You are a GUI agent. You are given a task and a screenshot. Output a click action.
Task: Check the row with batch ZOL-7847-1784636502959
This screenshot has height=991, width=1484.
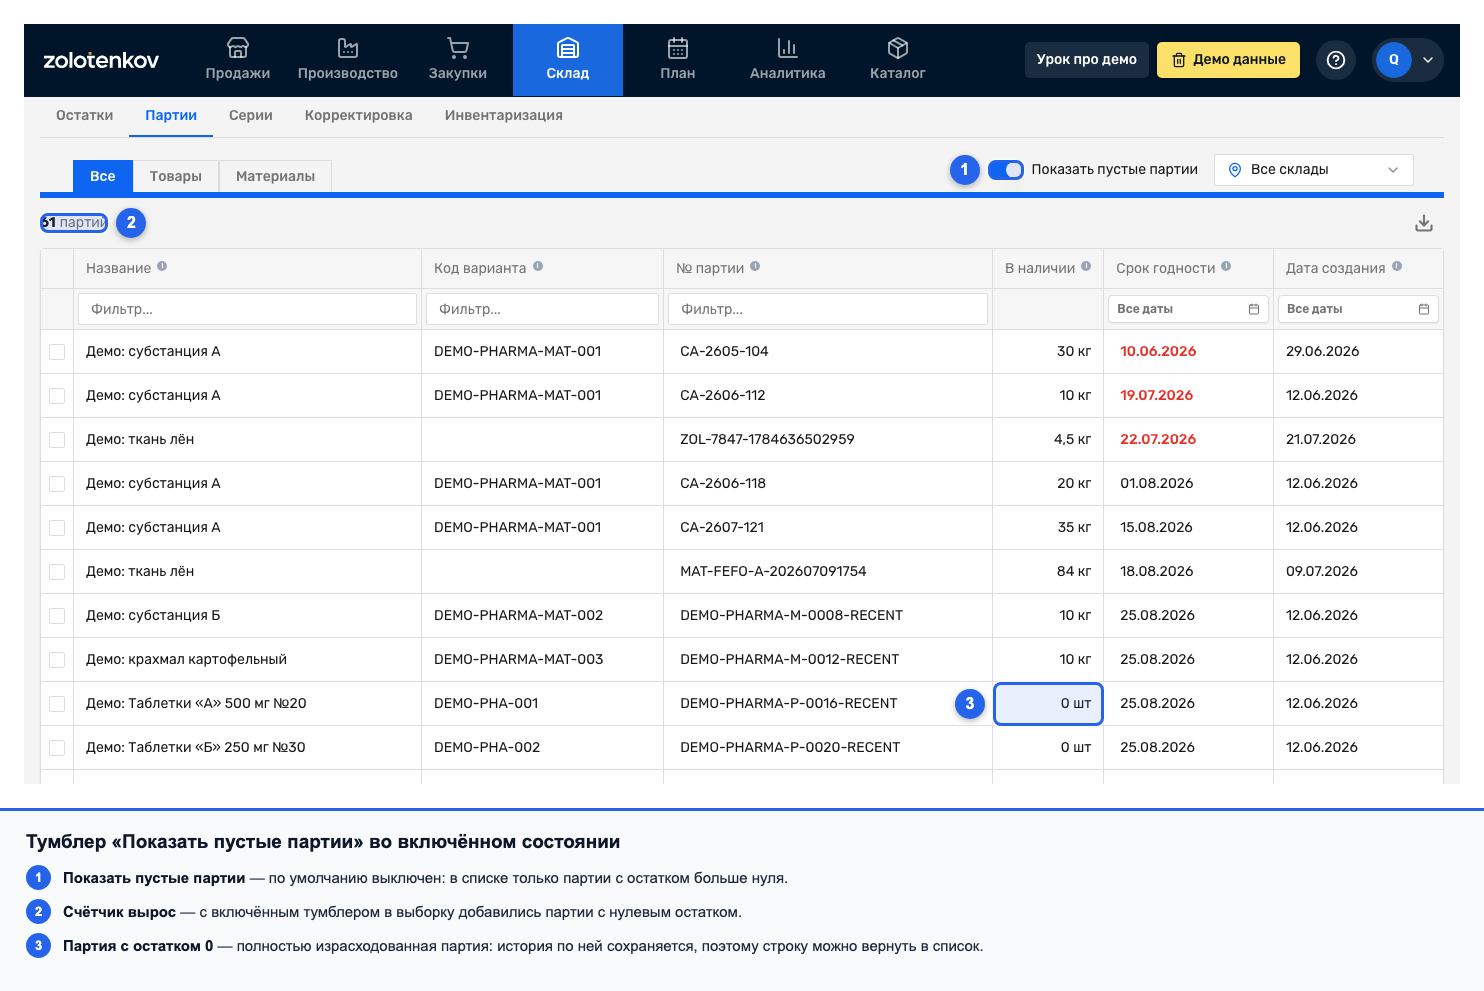coord(57,440)
